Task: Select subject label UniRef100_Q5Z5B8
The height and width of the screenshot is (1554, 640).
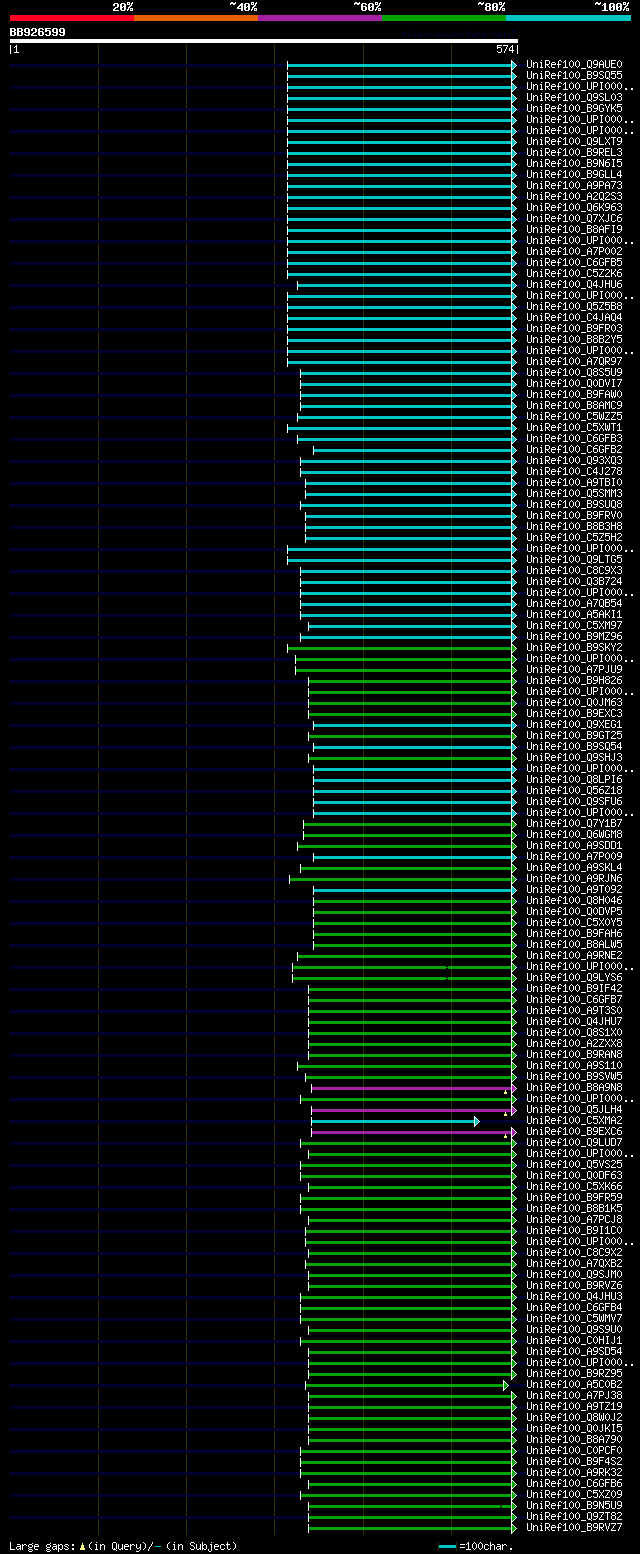Action: (574, 307)
